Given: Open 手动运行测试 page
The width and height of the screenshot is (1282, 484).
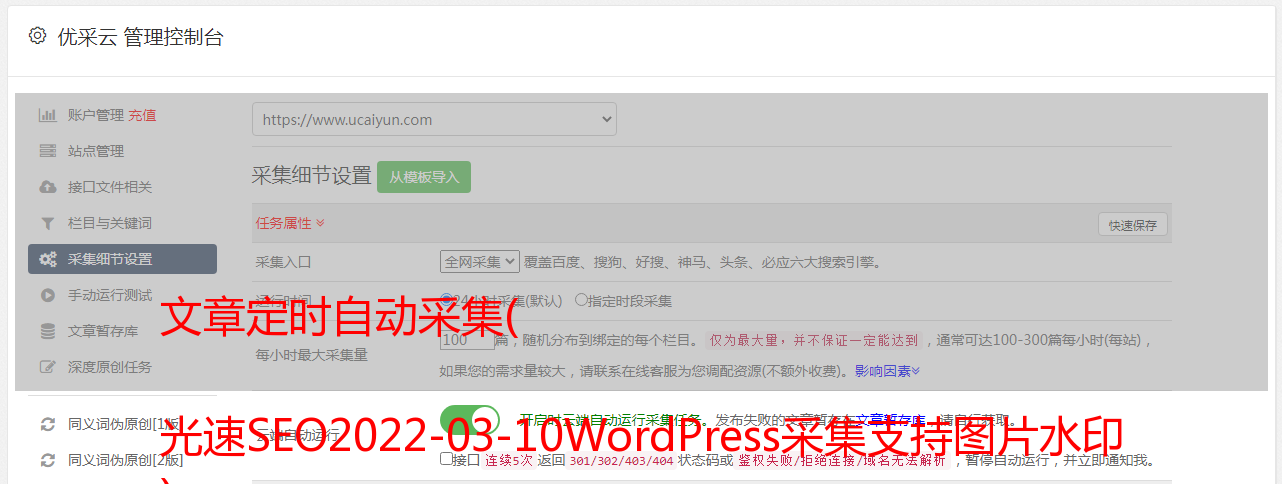Looking at the screenshot, I should click(110, 295).
